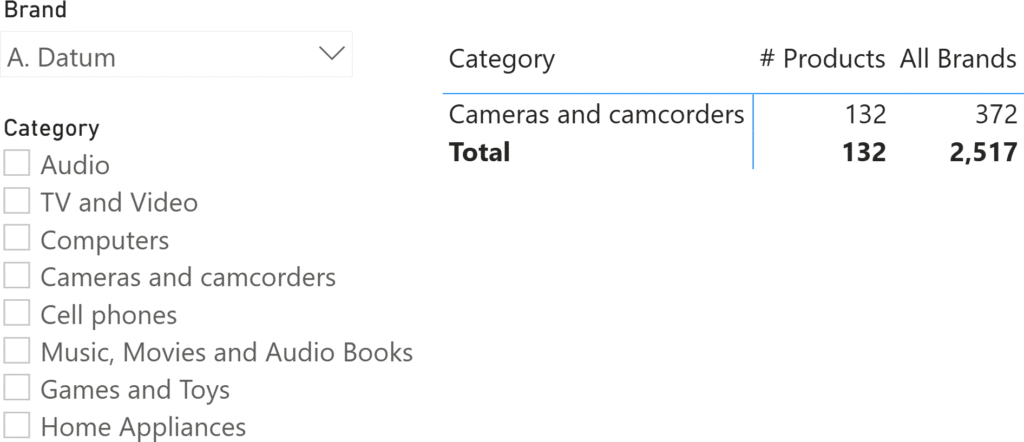Toggle the Cell phones checkbox
This screenshot has width=1024, height=442.
click(x=17, y=314)
